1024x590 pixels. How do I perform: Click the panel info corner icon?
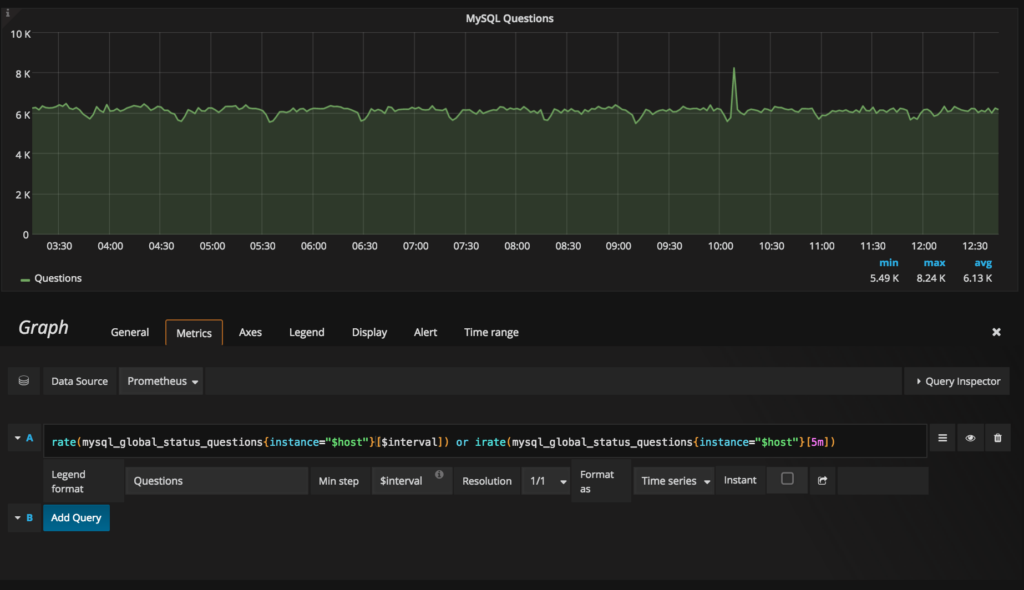[x=7, y=12]
